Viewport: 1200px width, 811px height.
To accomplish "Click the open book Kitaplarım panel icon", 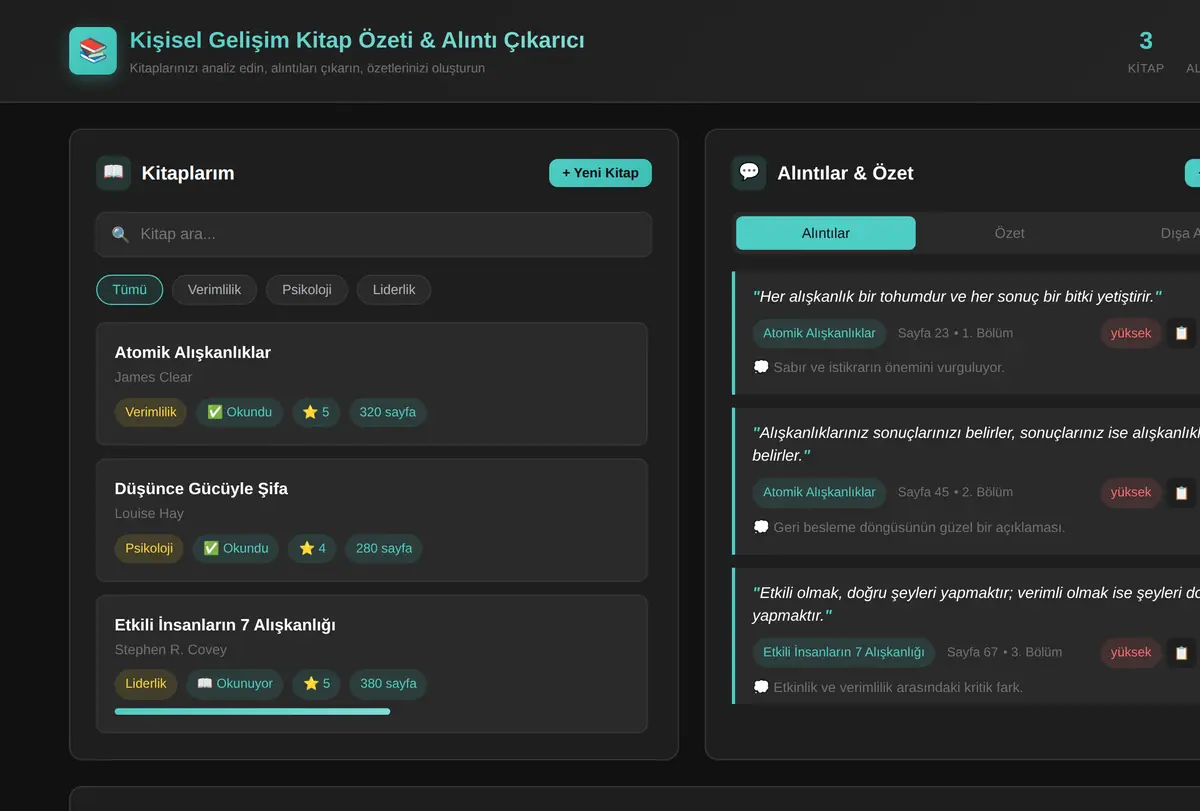I will (x=114, y=173).
